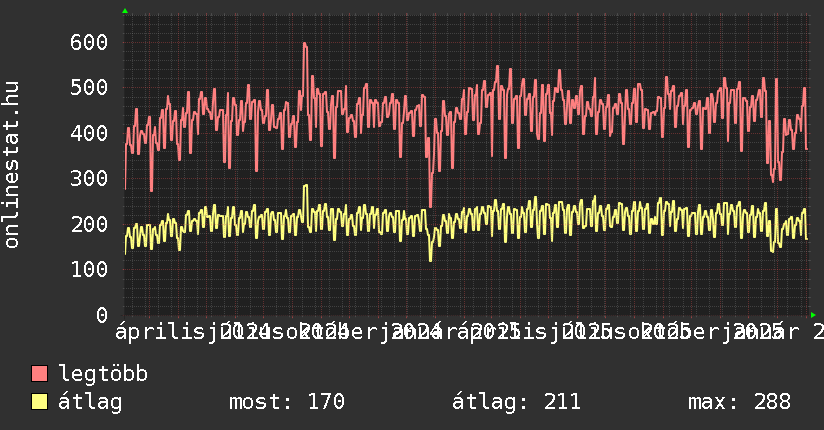This screenshot has width=824, height=430.
Task: Select the átlag legend label next to yellow swatch
Action: point(90,402)
